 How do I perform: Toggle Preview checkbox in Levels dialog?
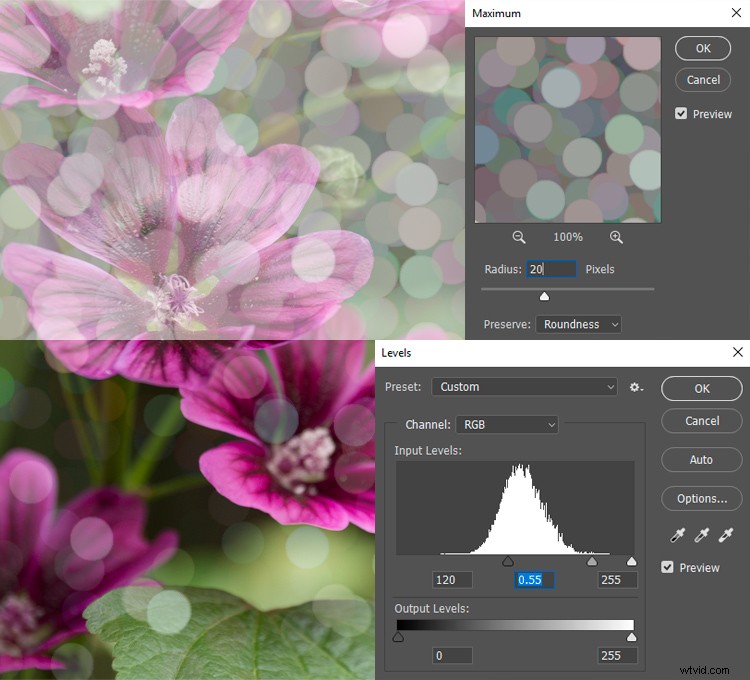pos(667,568)
